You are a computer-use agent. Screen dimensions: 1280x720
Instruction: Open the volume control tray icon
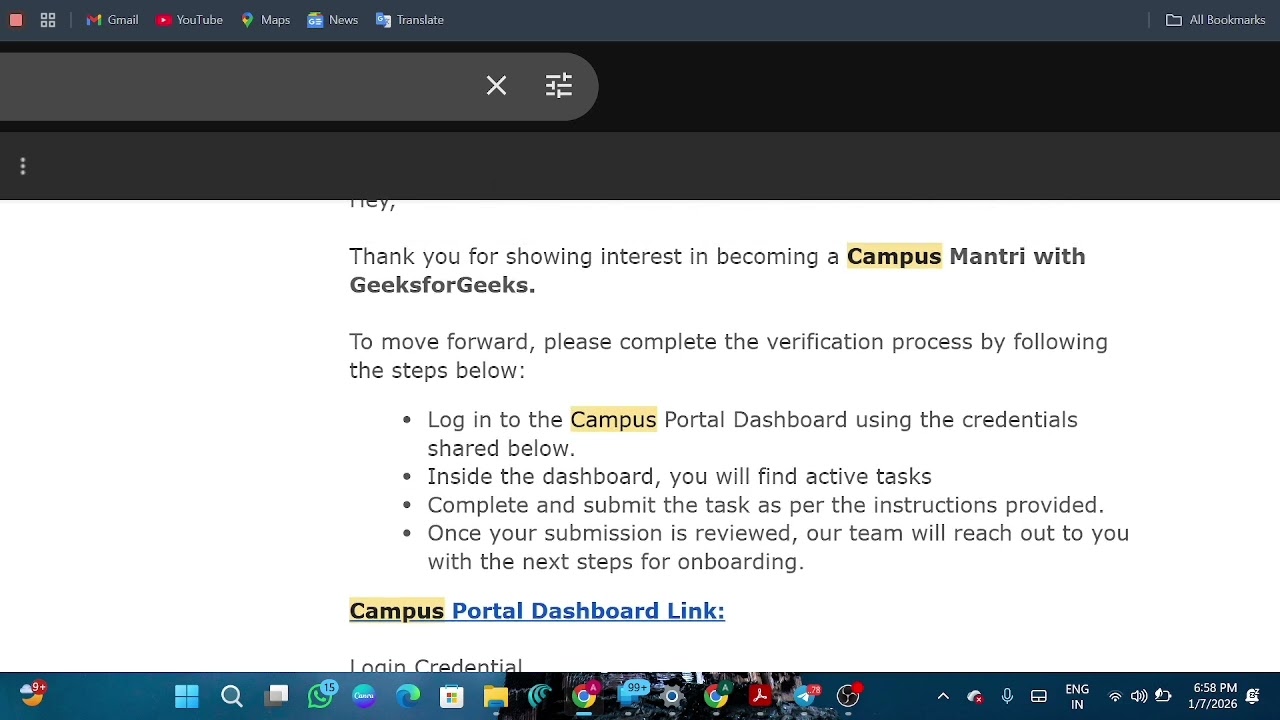[1139, 696]
